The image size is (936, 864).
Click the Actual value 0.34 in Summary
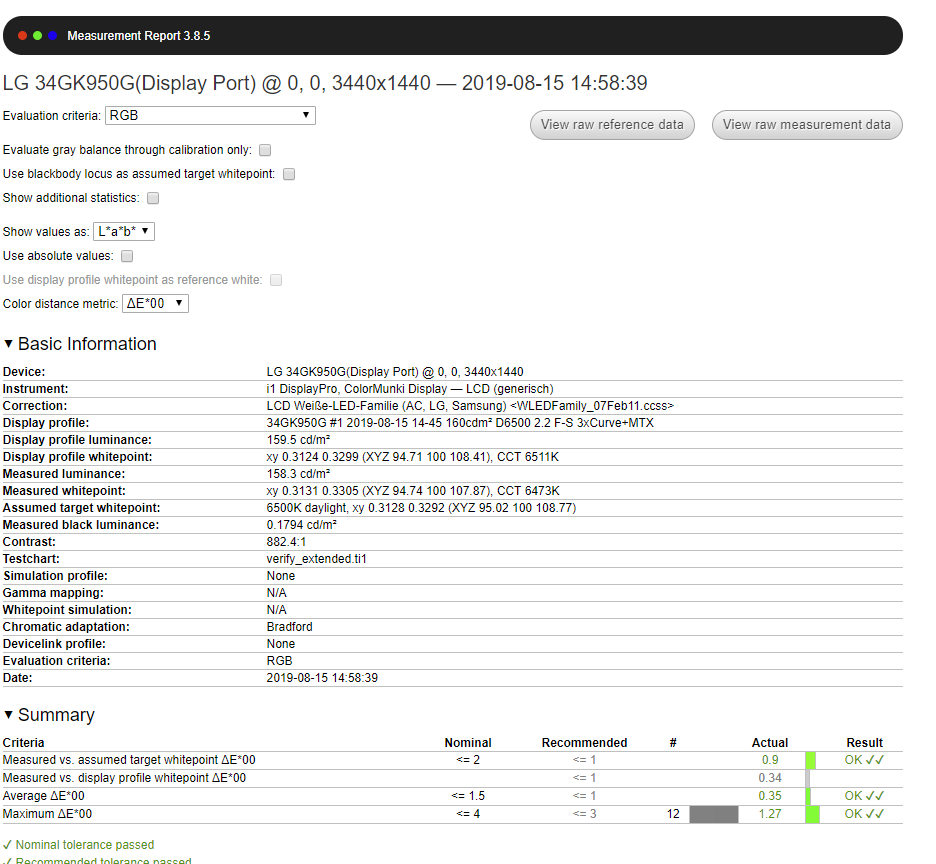pyautogui.click(x=770, y=778)
